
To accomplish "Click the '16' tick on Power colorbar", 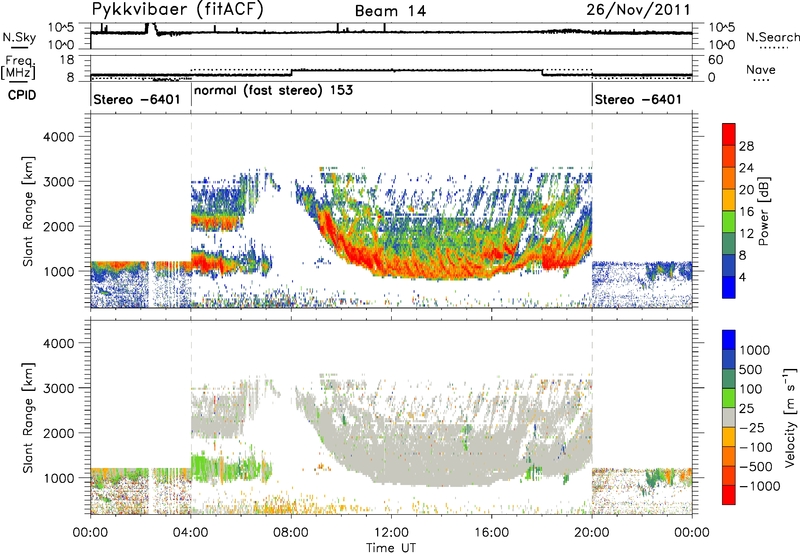I will click(x=746, y=212).
